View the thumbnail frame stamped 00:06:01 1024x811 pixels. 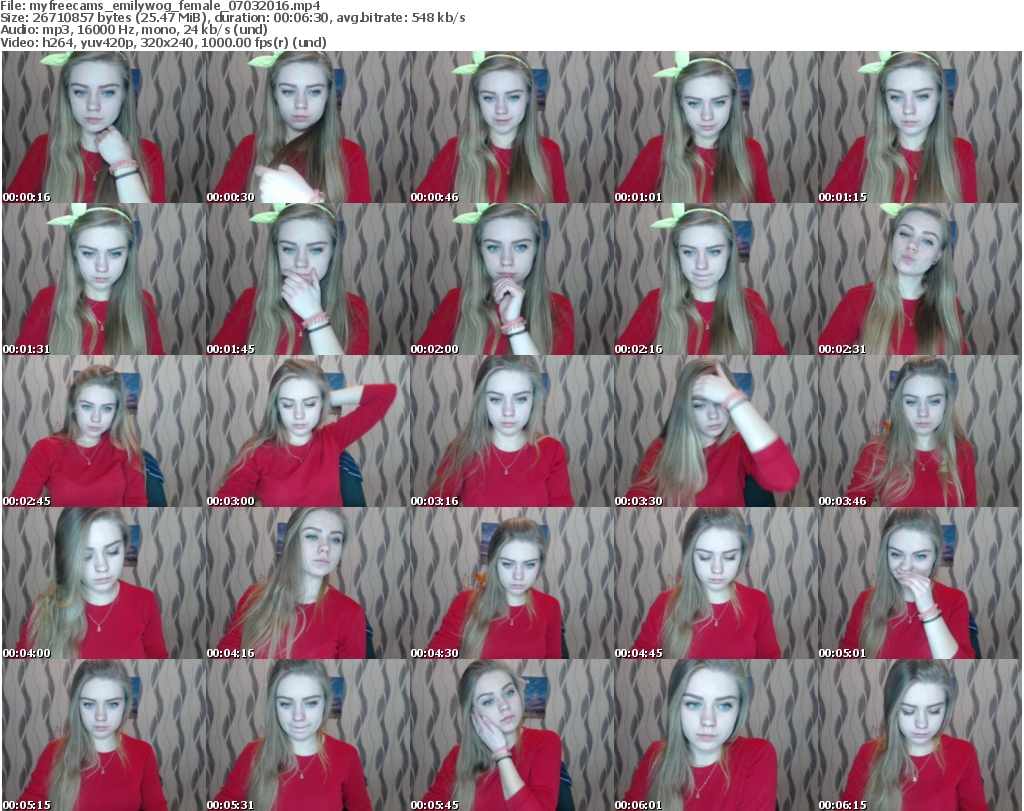click(x=716, y=735)
